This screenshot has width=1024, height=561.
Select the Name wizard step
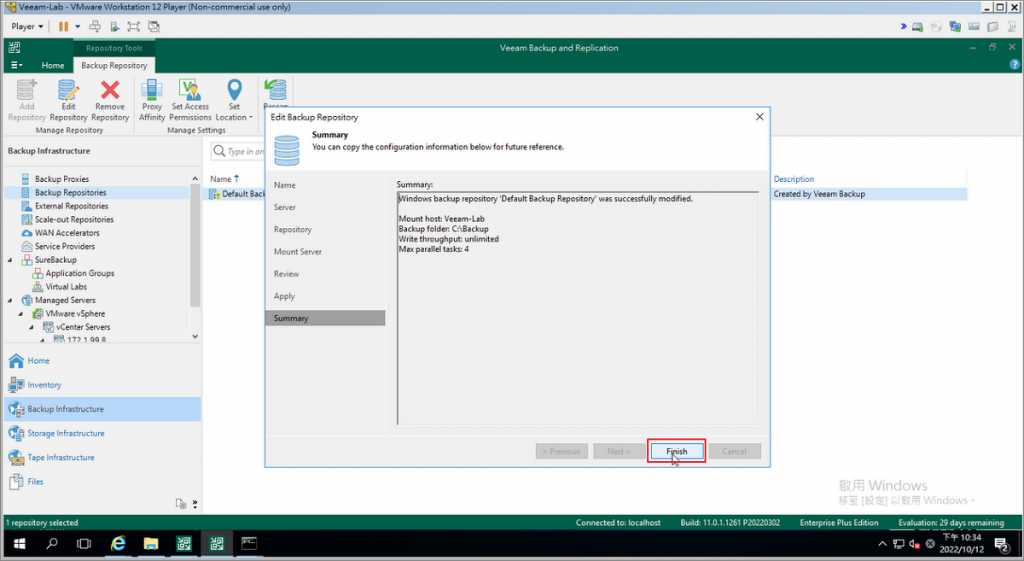[x=285, y=185]
